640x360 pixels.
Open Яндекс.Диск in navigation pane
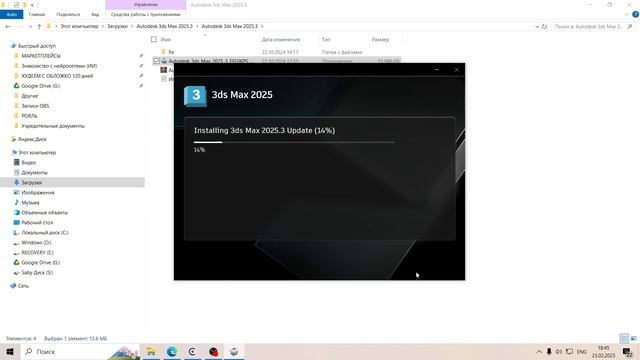point(32,139)
